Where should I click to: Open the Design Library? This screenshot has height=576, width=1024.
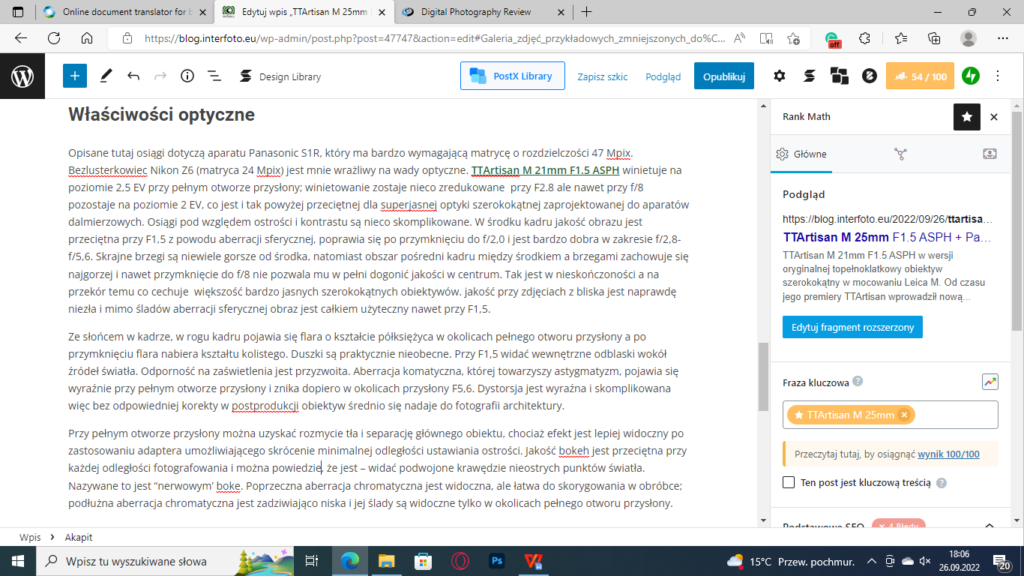click(x=280, y=76)
